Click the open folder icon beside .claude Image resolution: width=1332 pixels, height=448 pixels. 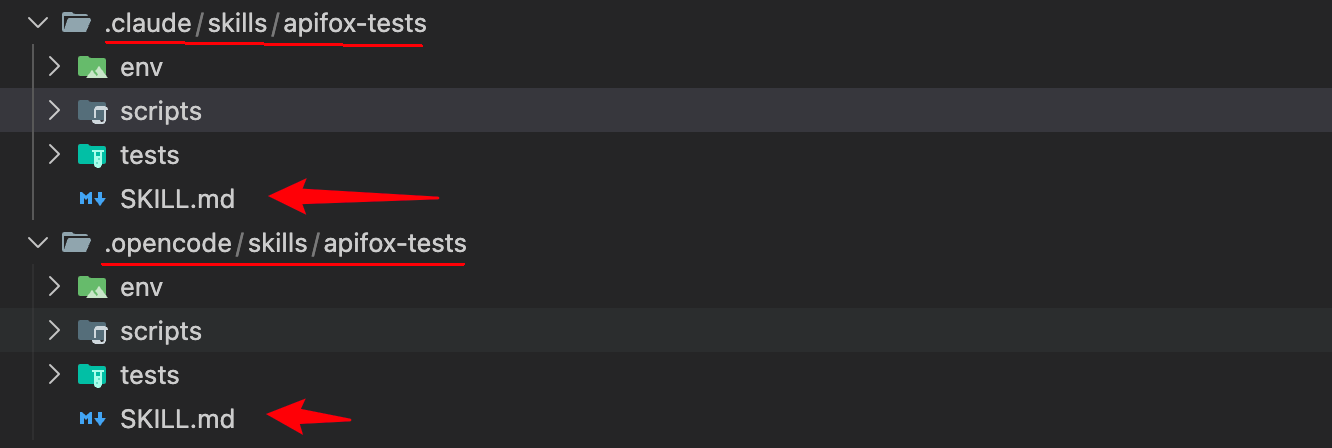point(76,23)
